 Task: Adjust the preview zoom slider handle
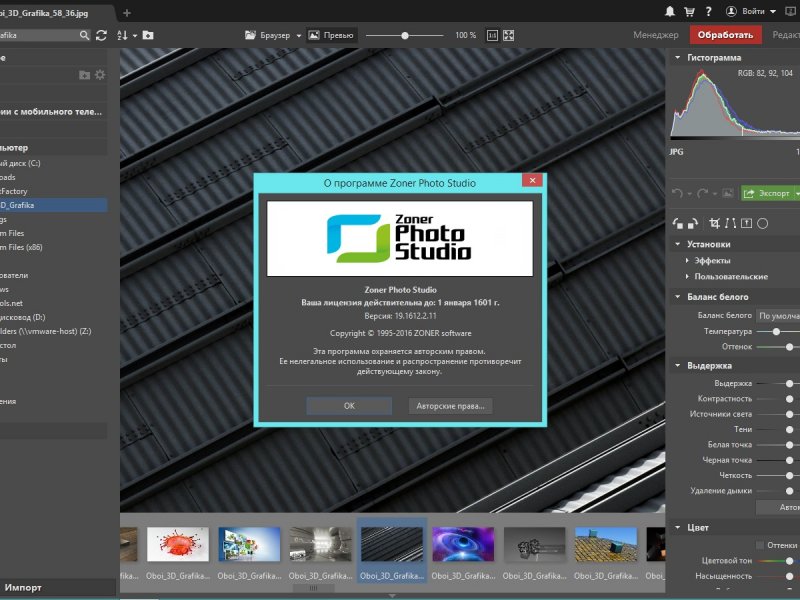point(405,36)
